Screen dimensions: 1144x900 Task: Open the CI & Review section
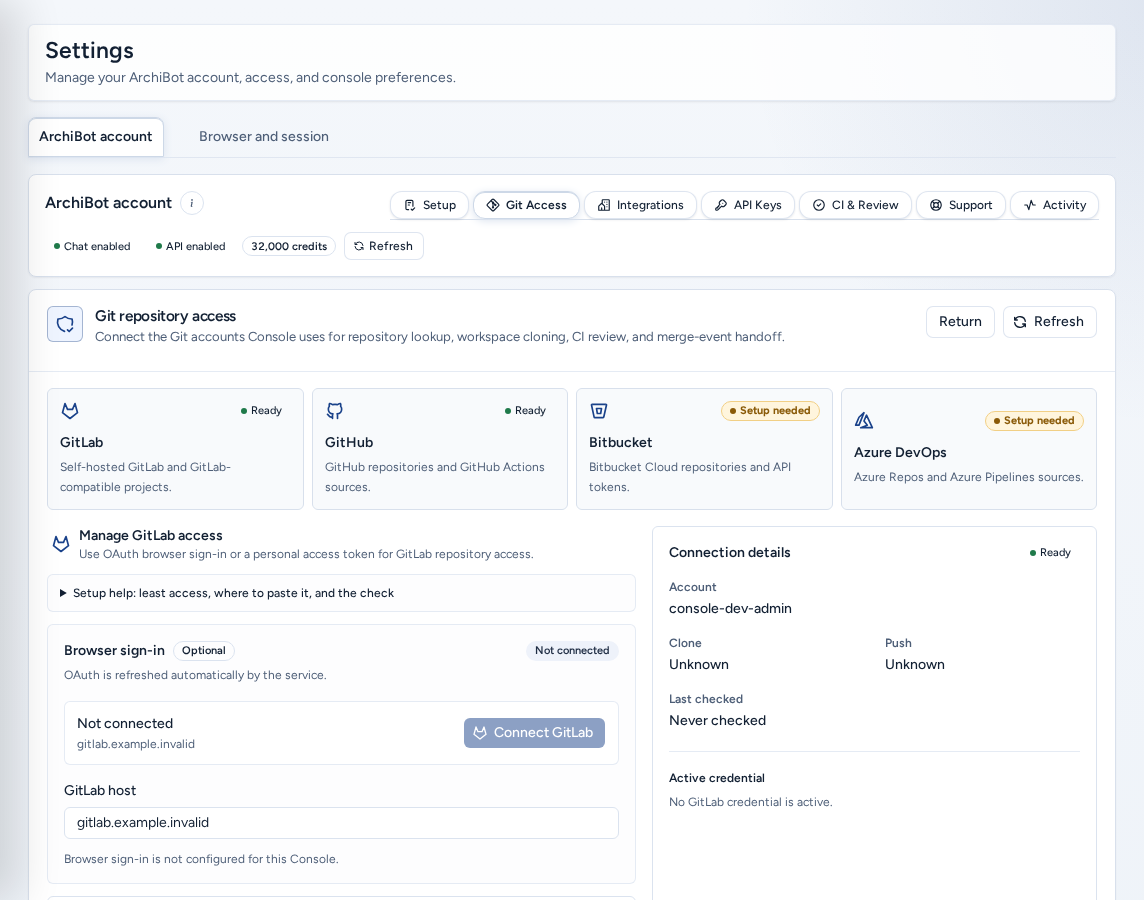pyautogui.click(x=855, y=205)
